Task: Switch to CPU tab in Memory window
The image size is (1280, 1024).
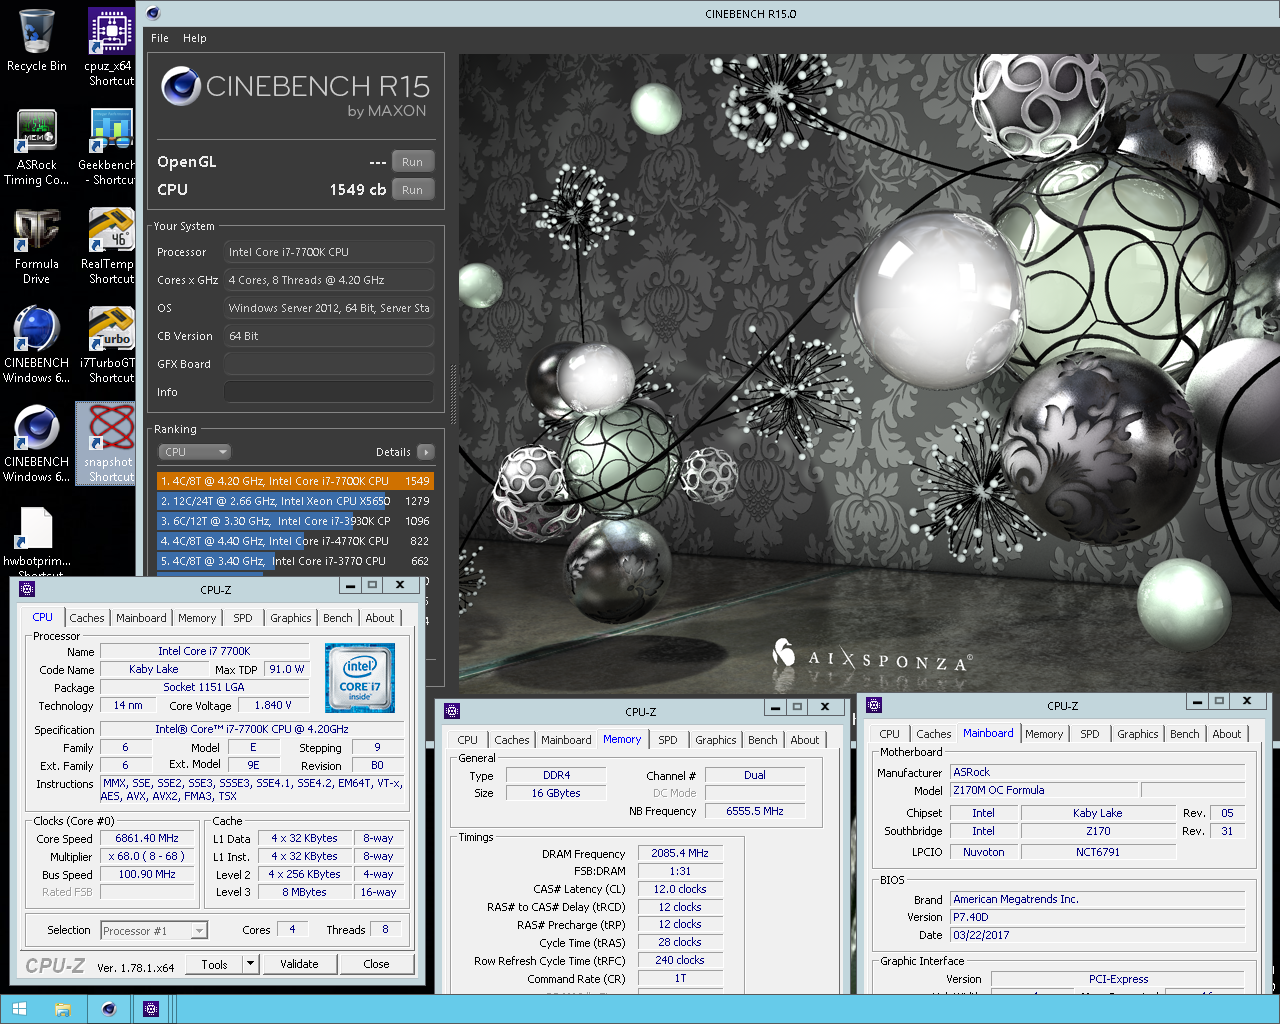Action: (x=468, y=740)
